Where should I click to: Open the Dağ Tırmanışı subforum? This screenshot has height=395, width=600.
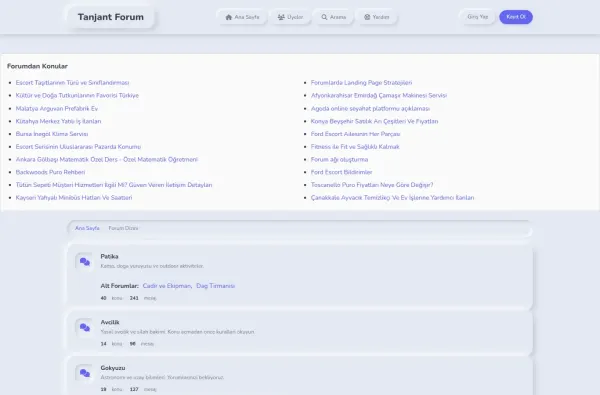(215, 286)
